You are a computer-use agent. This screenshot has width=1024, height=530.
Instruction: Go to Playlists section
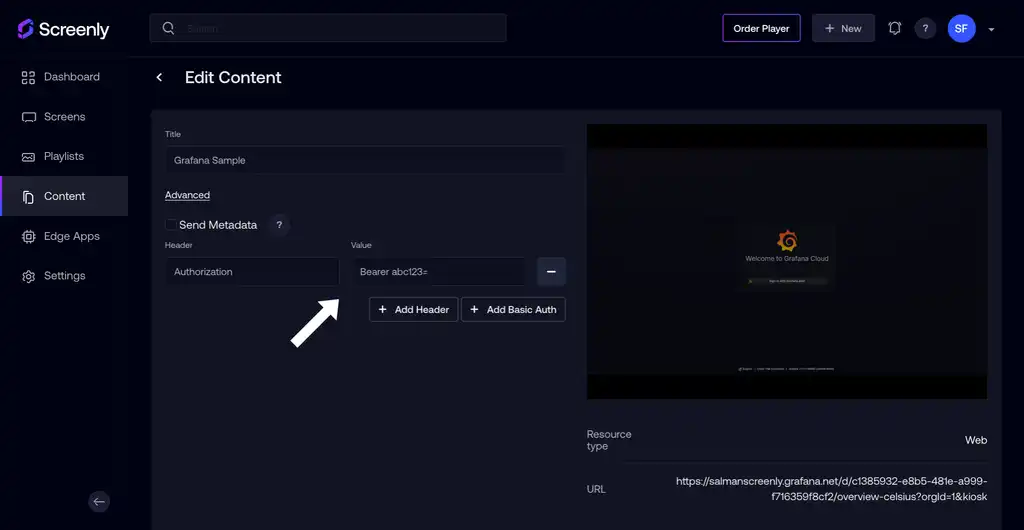coord(64,157)
